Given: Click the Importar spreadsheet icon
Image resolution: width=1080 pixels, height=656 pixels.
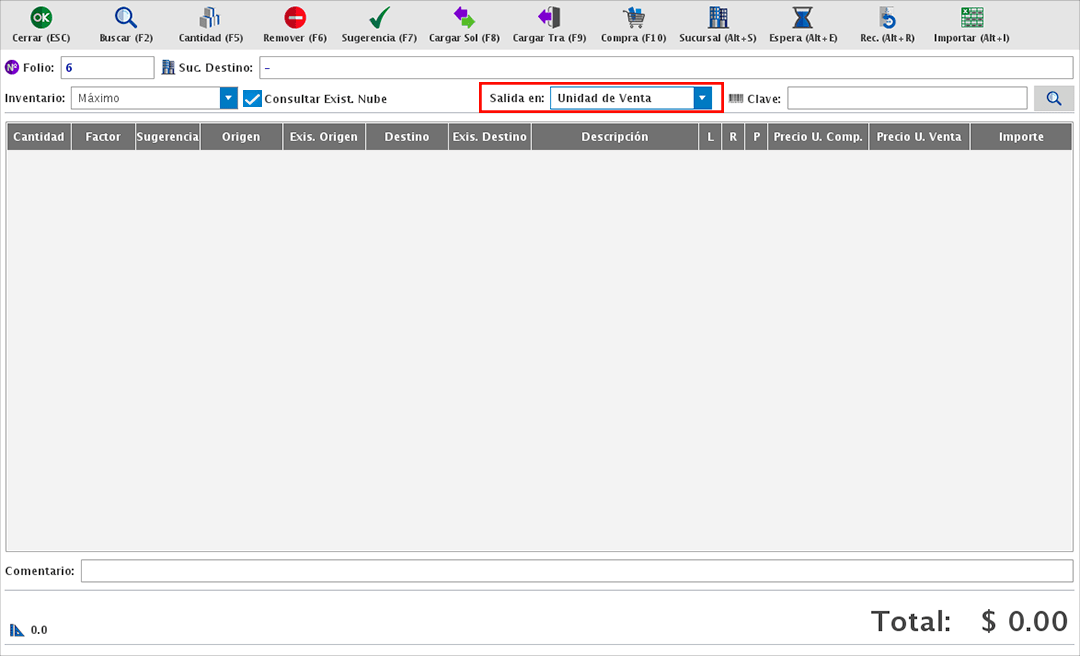Looking at the screenshot, I should (971, 18).
